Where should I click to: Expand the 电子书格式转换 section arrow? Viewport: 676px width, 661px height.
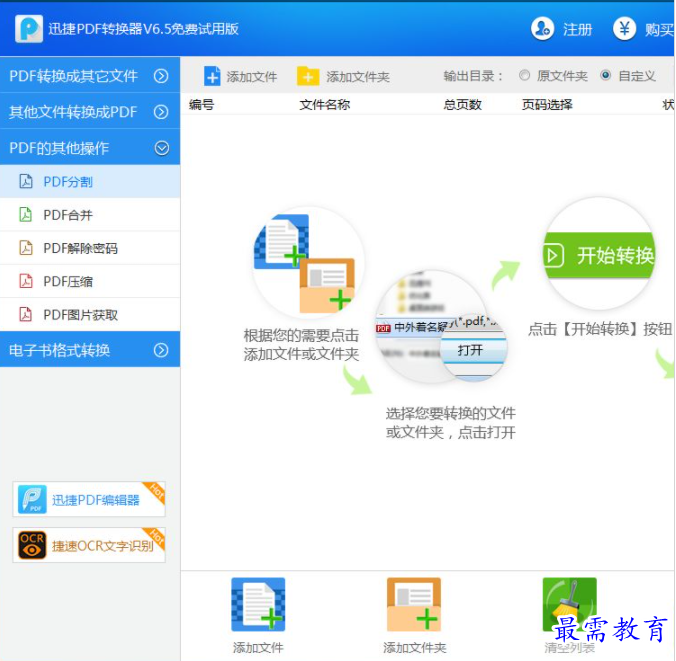(161, 350)
